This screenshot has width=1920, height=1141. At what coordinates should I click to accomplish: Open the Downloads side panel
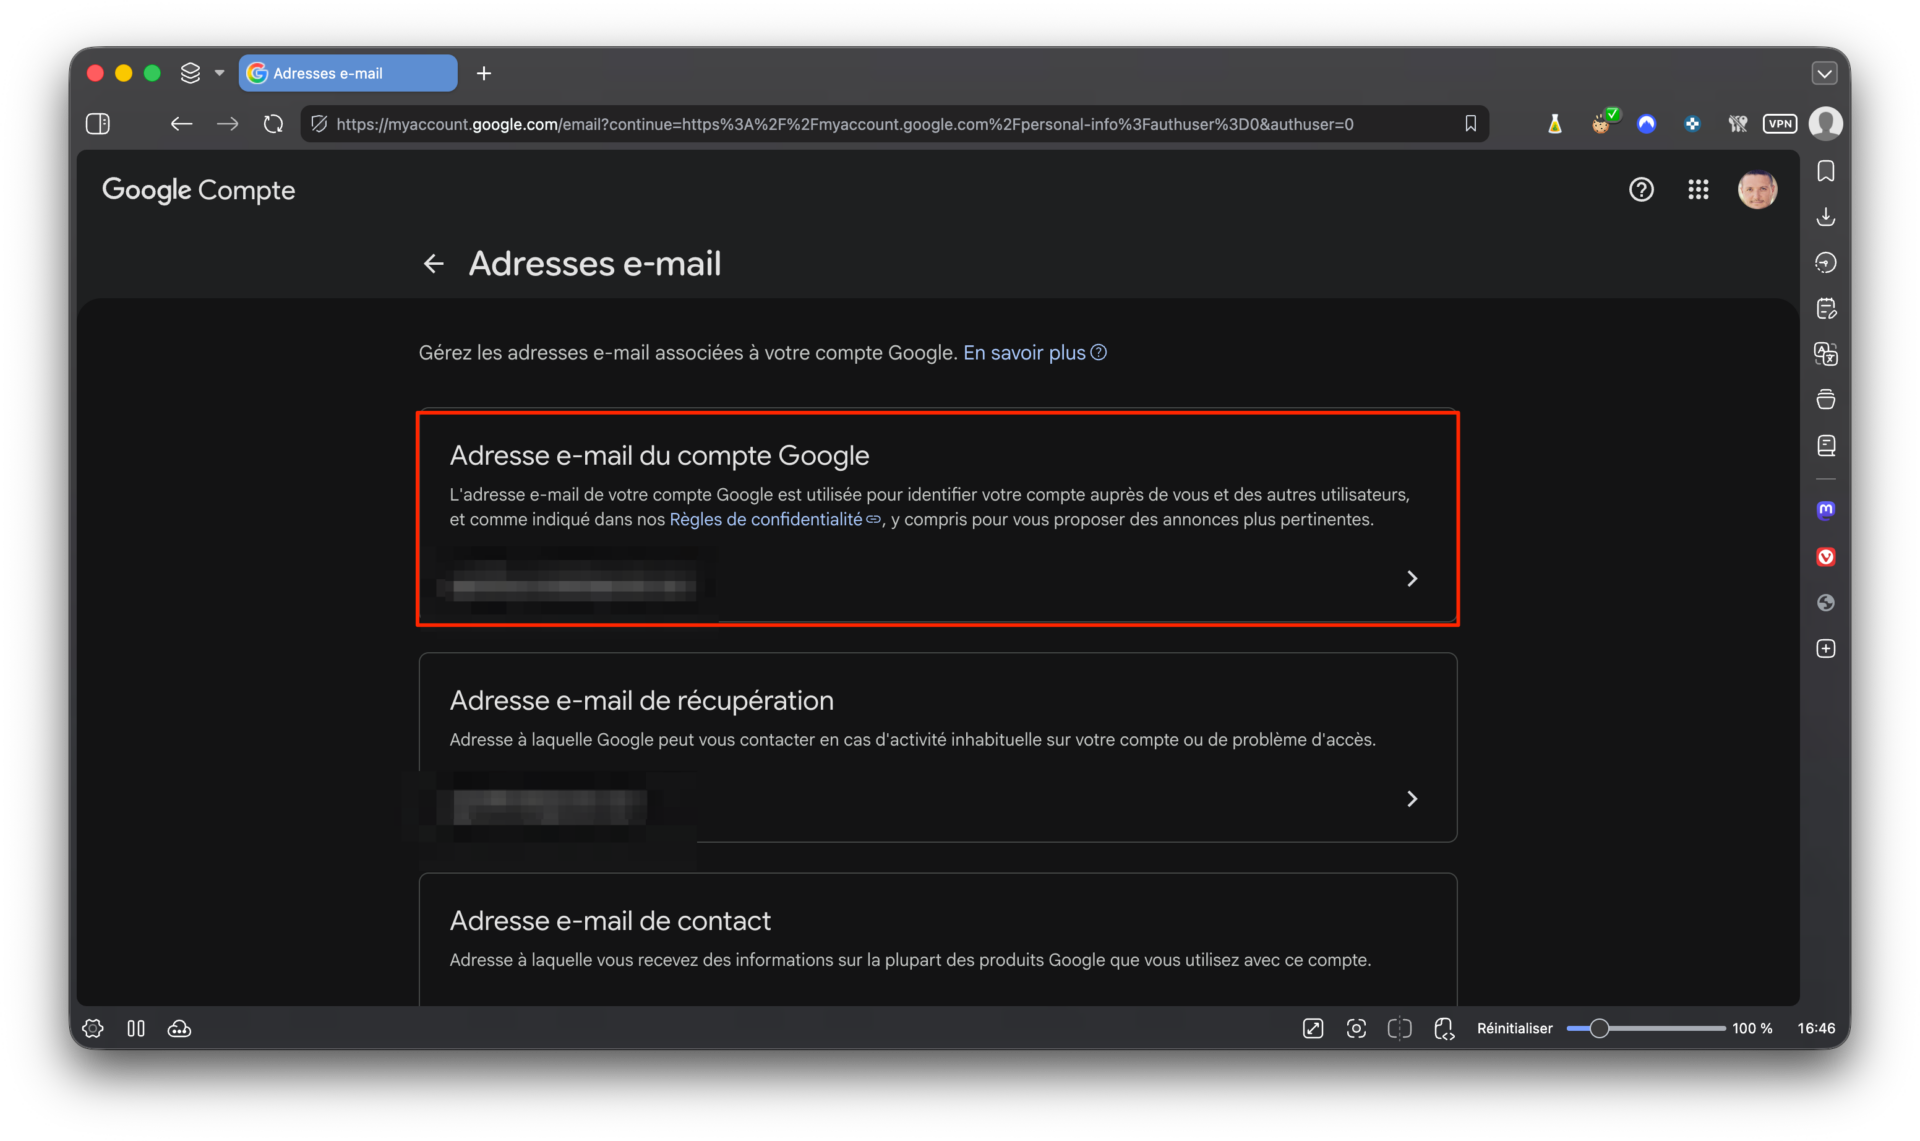[1826, 217]
